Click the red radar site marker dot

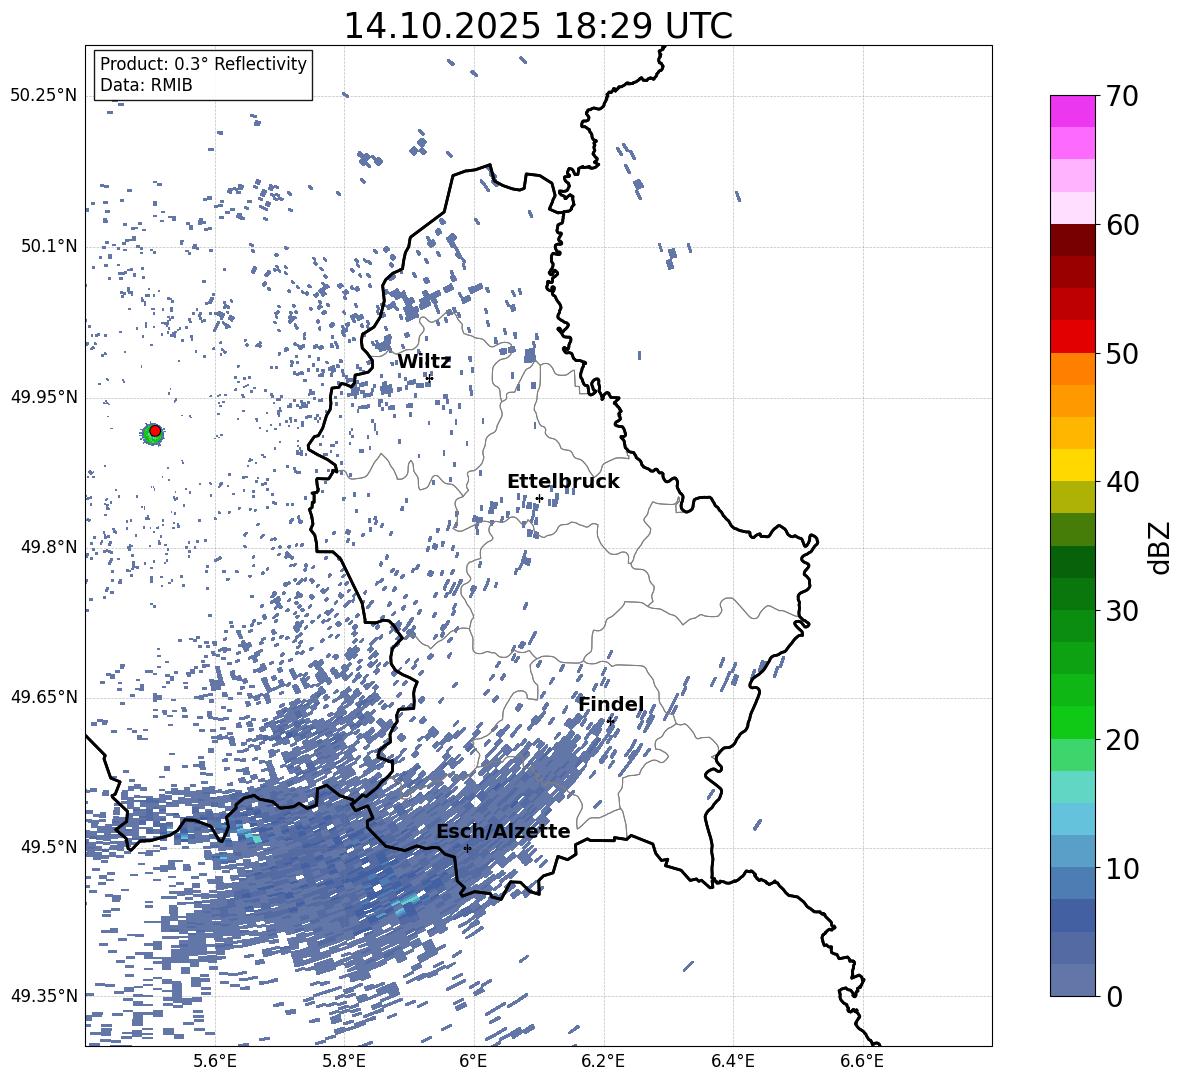pyautogui.click(x=155, y=430)
